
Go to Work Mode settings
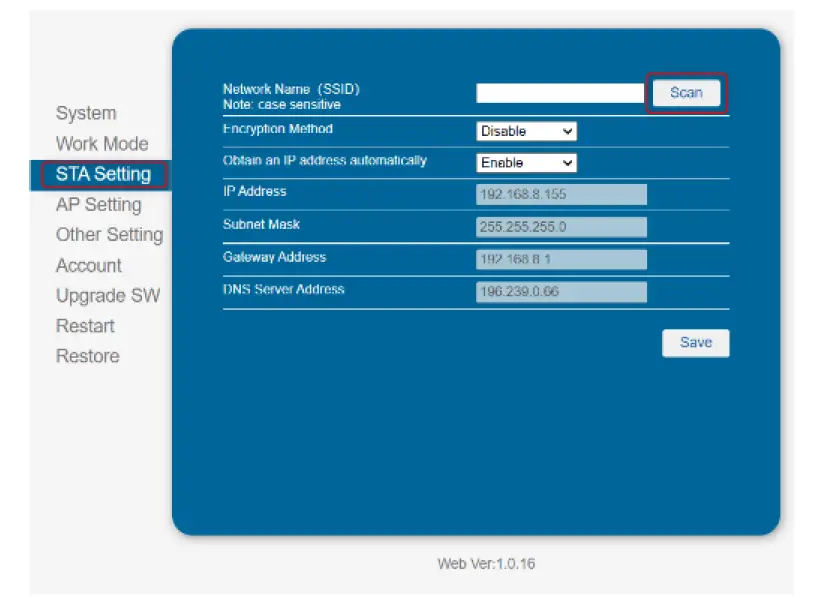[101, 144]
